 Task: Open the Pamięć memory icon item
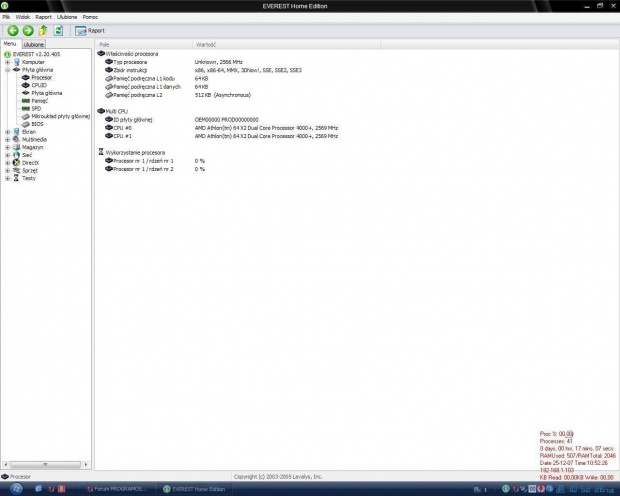[x=26, y=101]
